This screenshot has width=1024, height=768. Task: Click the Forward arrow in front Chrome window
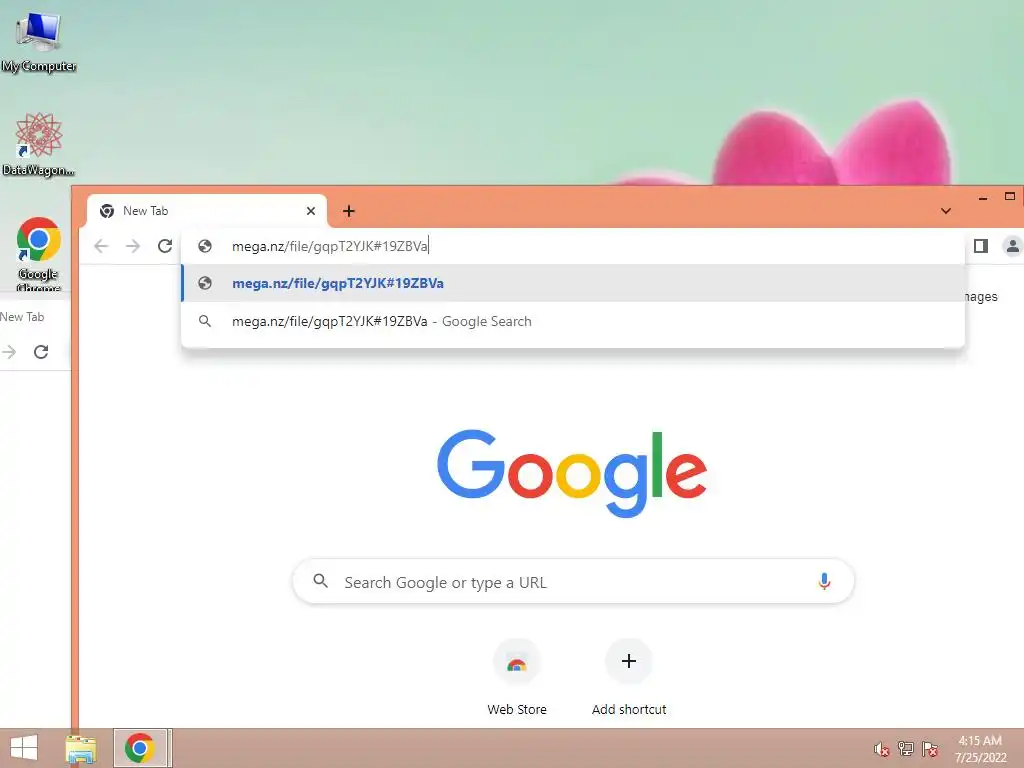(x=133, y=246)
